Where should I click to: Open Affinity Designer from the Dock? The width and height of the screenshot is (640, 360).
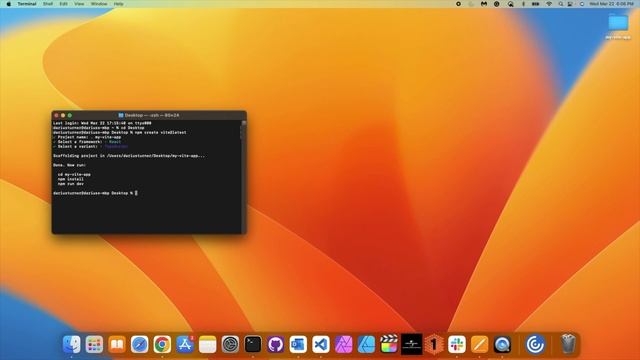click(366, 344)
